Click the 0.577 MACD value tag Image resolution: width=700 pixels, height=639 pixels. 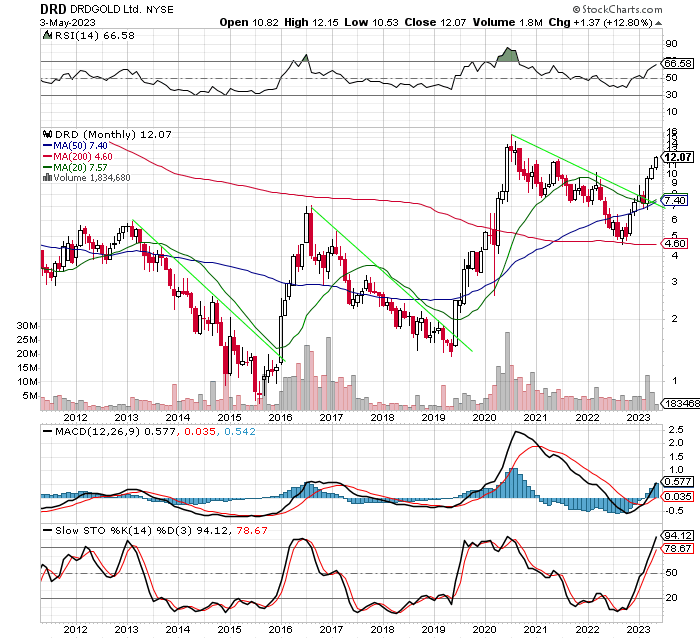click(677, 481)
